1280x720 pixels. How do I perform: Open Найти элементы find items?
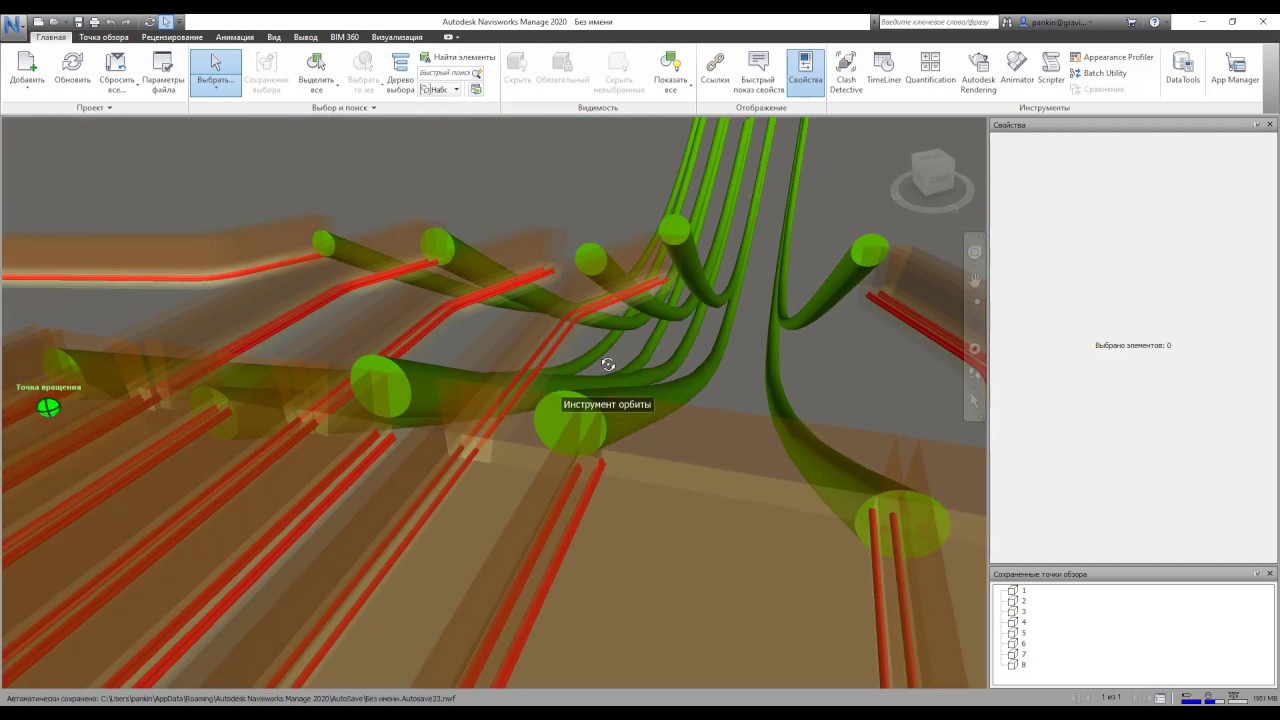tap(458, 57)
